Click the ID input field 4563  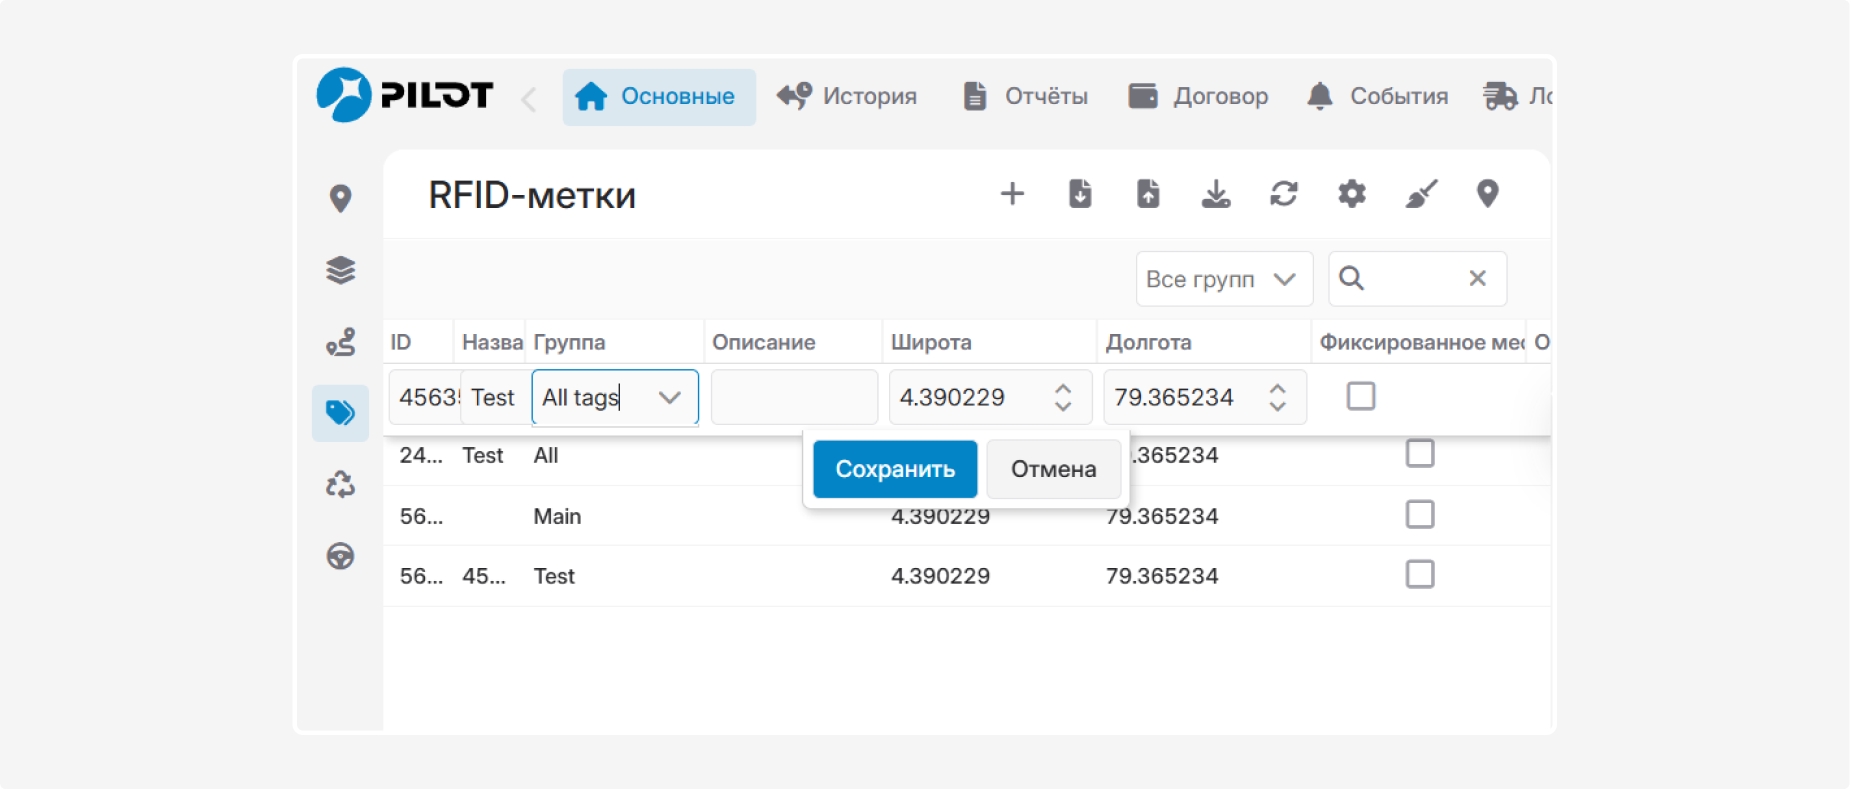(425, 397)
